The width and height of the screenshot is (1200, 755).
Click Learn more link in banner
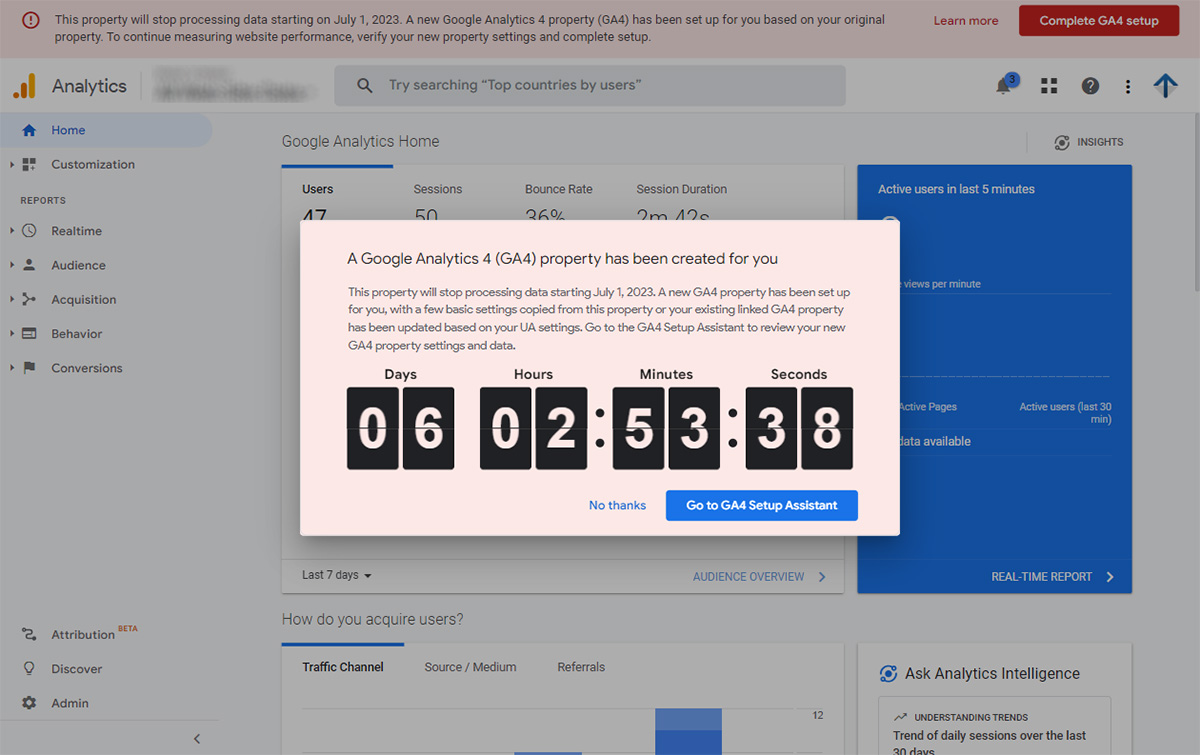click(966, 21)
